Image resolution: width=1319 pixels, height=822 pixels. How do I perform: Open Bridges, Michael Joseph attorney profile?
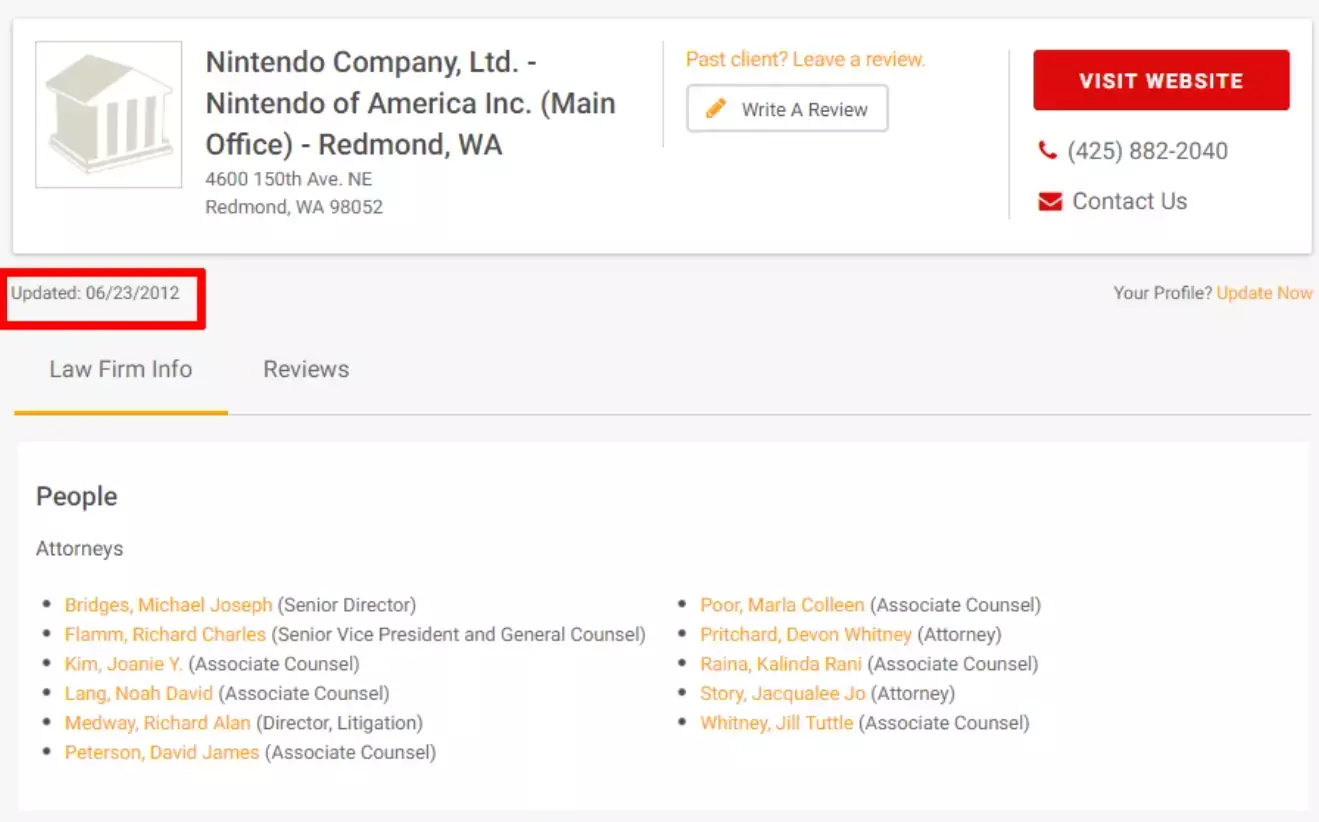pos(168,605)
